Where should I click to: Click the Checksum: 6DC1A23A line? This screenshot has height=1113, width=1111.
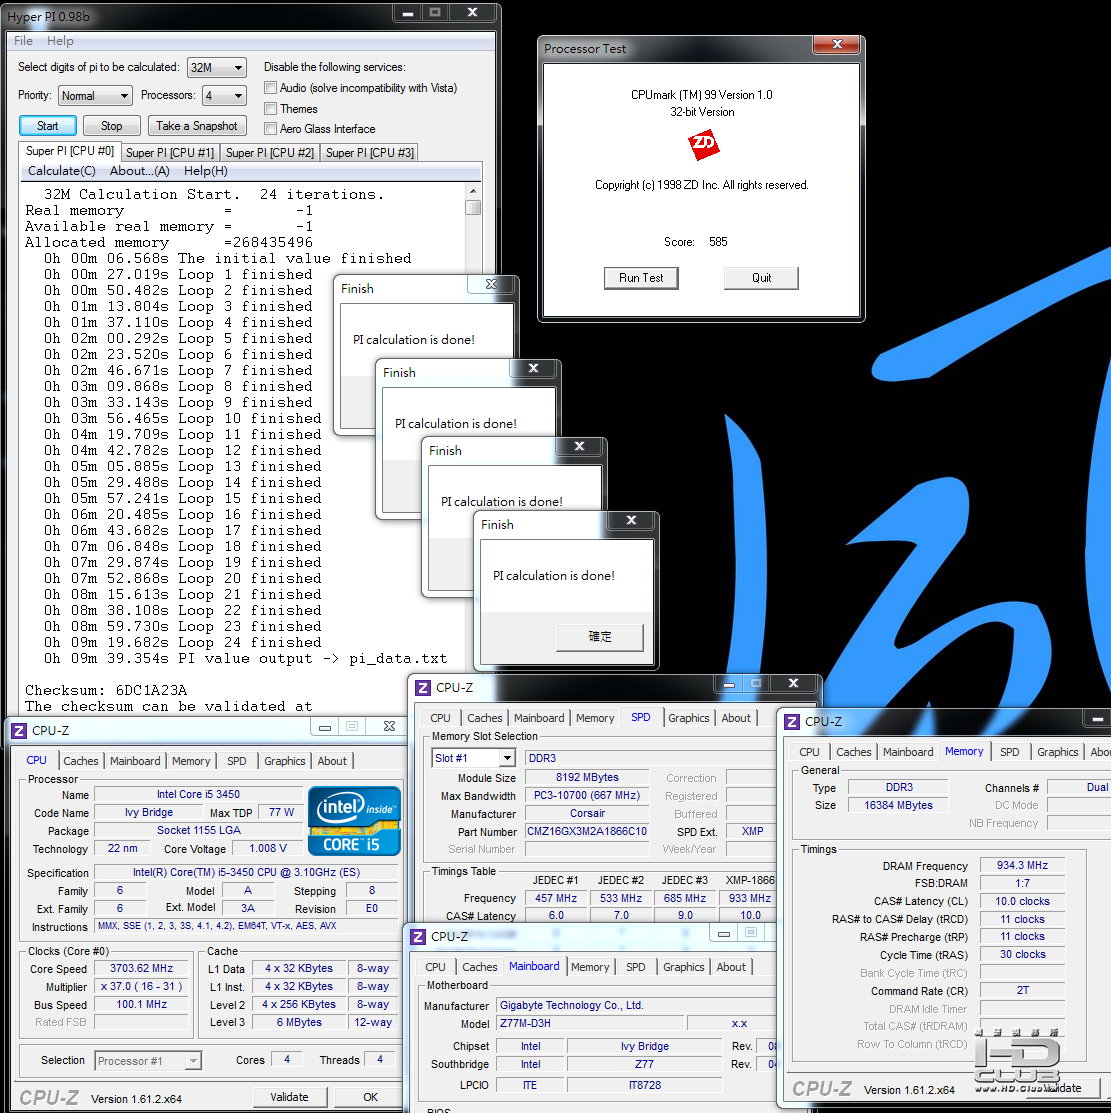tap(106, 690)
